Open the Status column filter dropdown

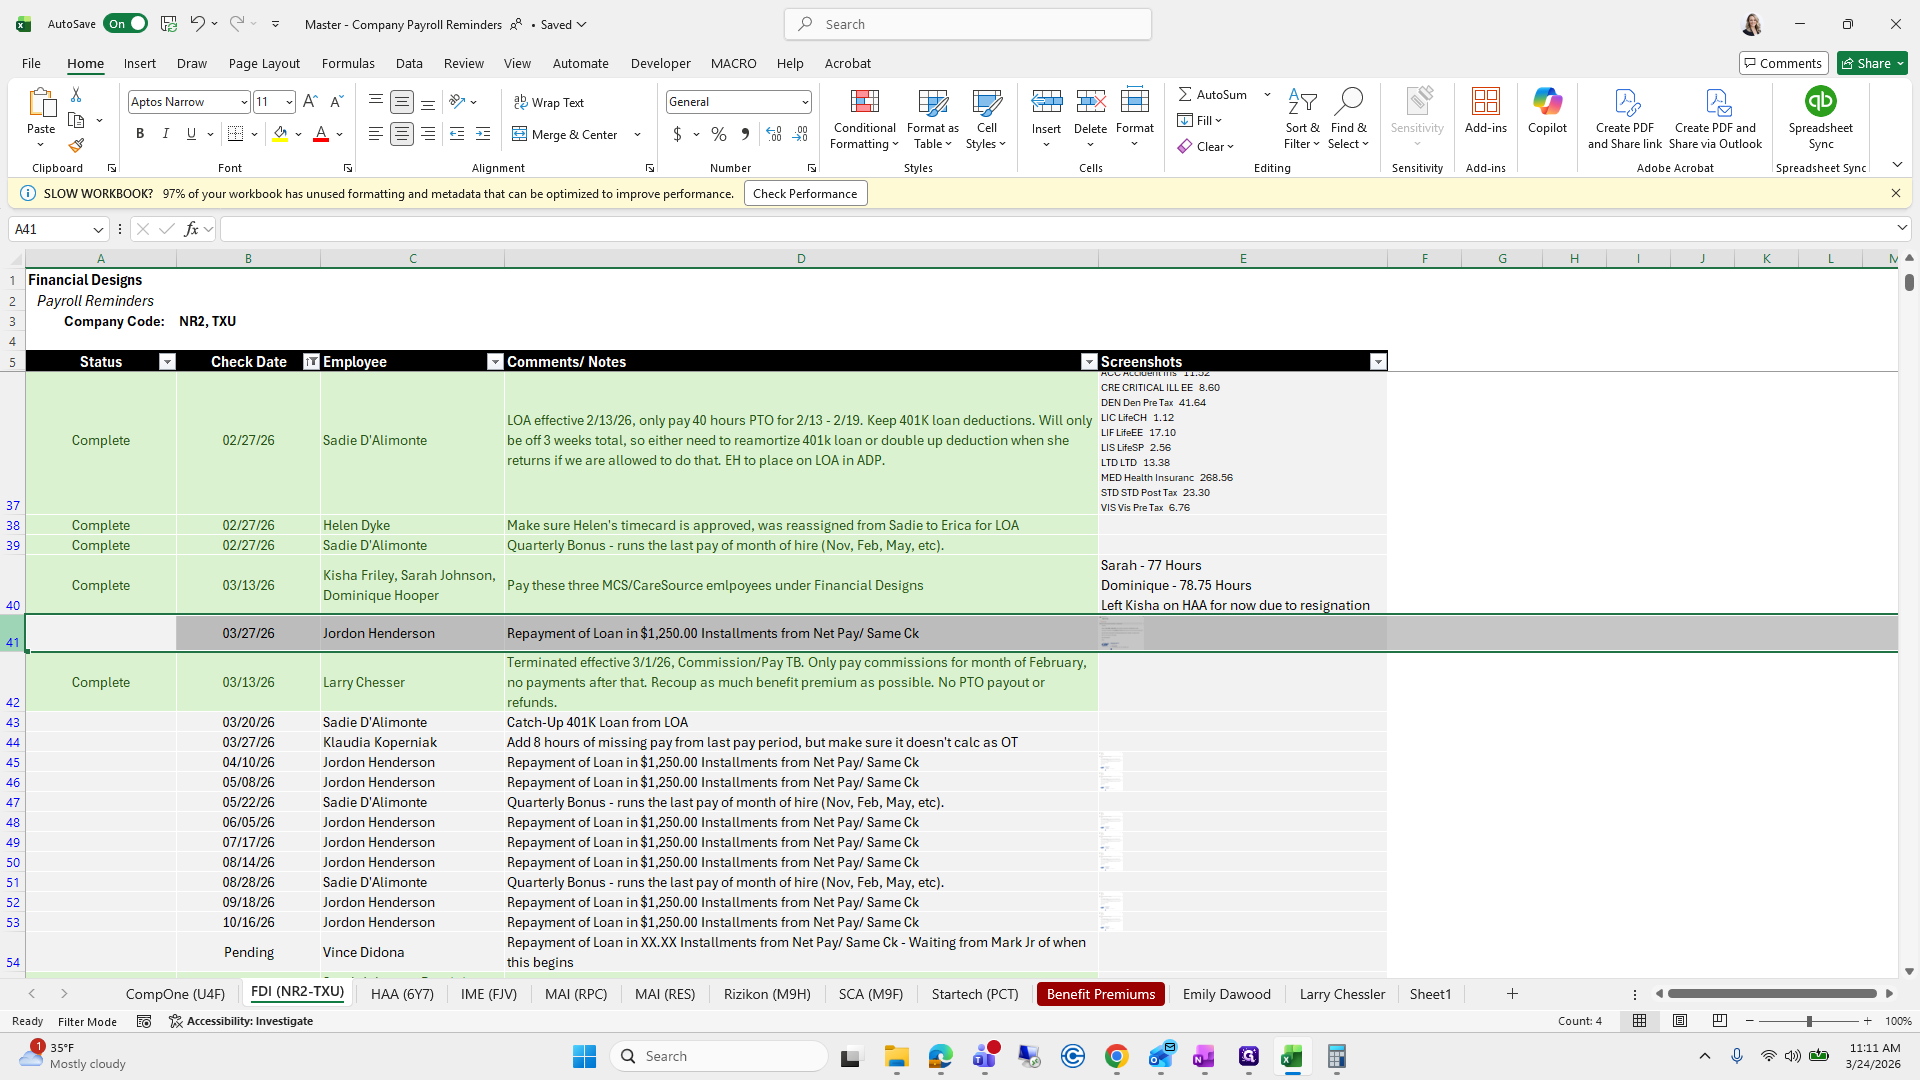pos(167,362)
